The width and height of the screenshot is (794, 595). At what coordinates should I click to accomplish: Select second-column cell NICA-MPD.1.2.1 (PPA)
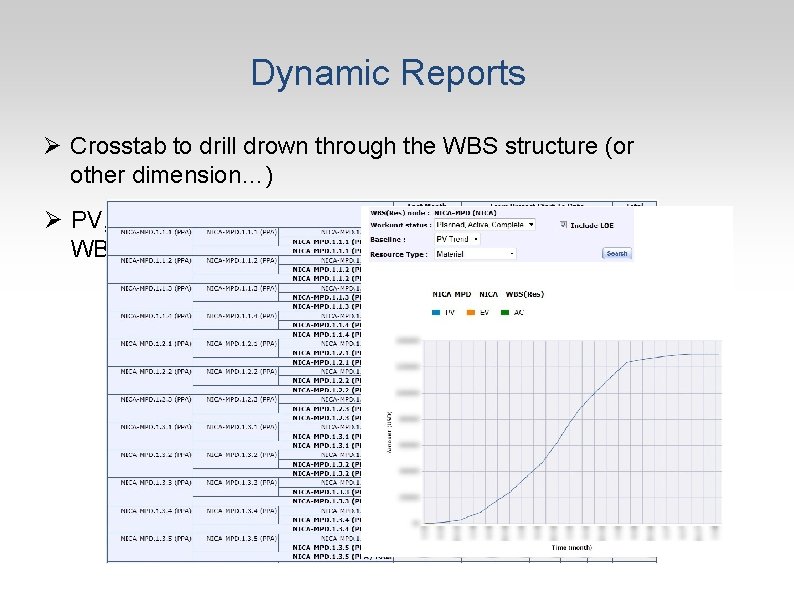[242, 343]
